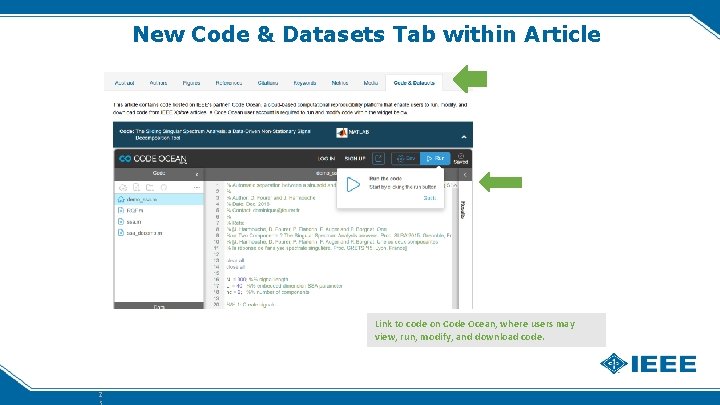720x405 pixels.
Task: Click the new file icon in file toolbar
Action: (136, 187)
